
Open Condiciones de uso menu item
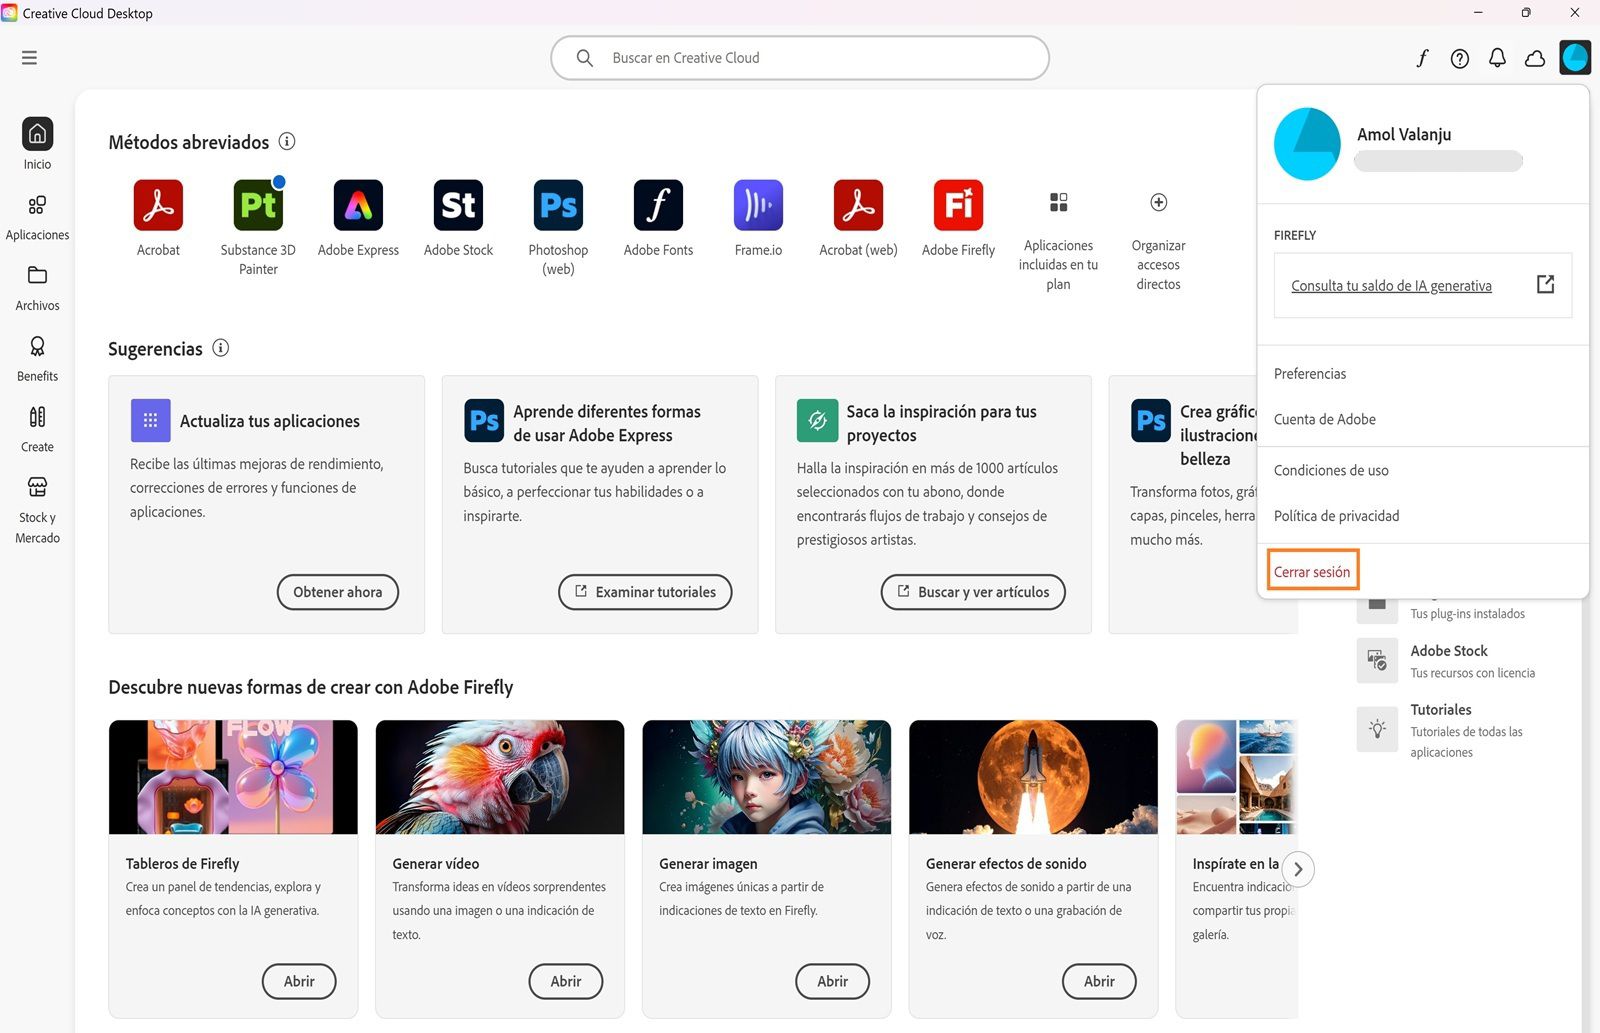[x=1331, y=471]
